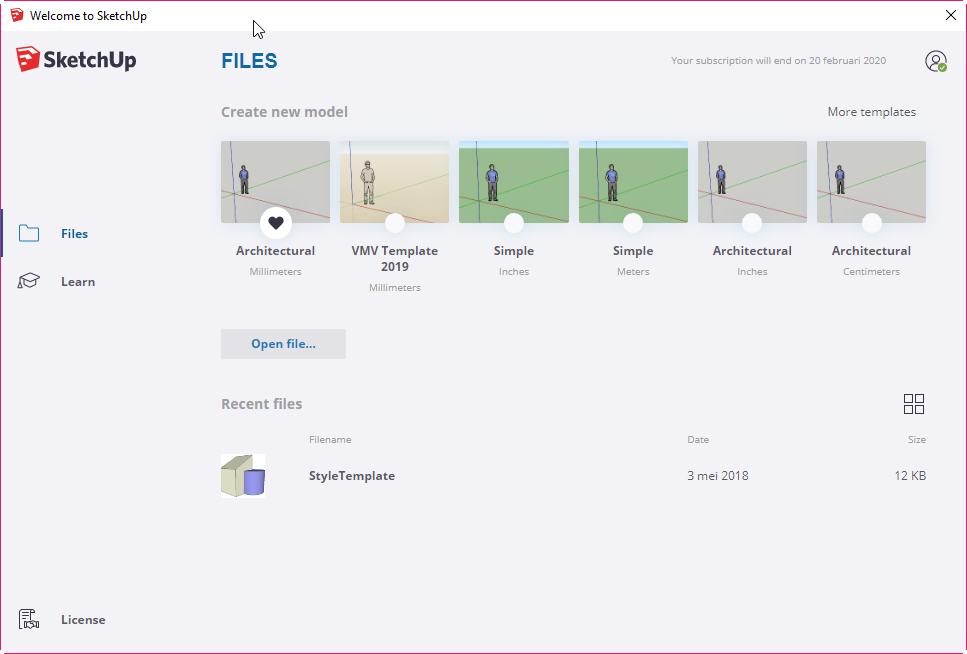Click the Create new model heading

pos(284,112)
